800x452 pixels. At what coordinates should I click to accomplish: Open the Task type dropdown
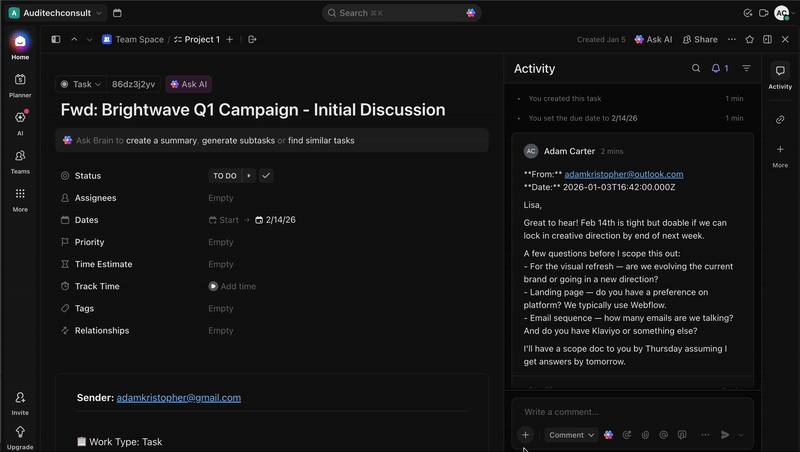point(80,85)
